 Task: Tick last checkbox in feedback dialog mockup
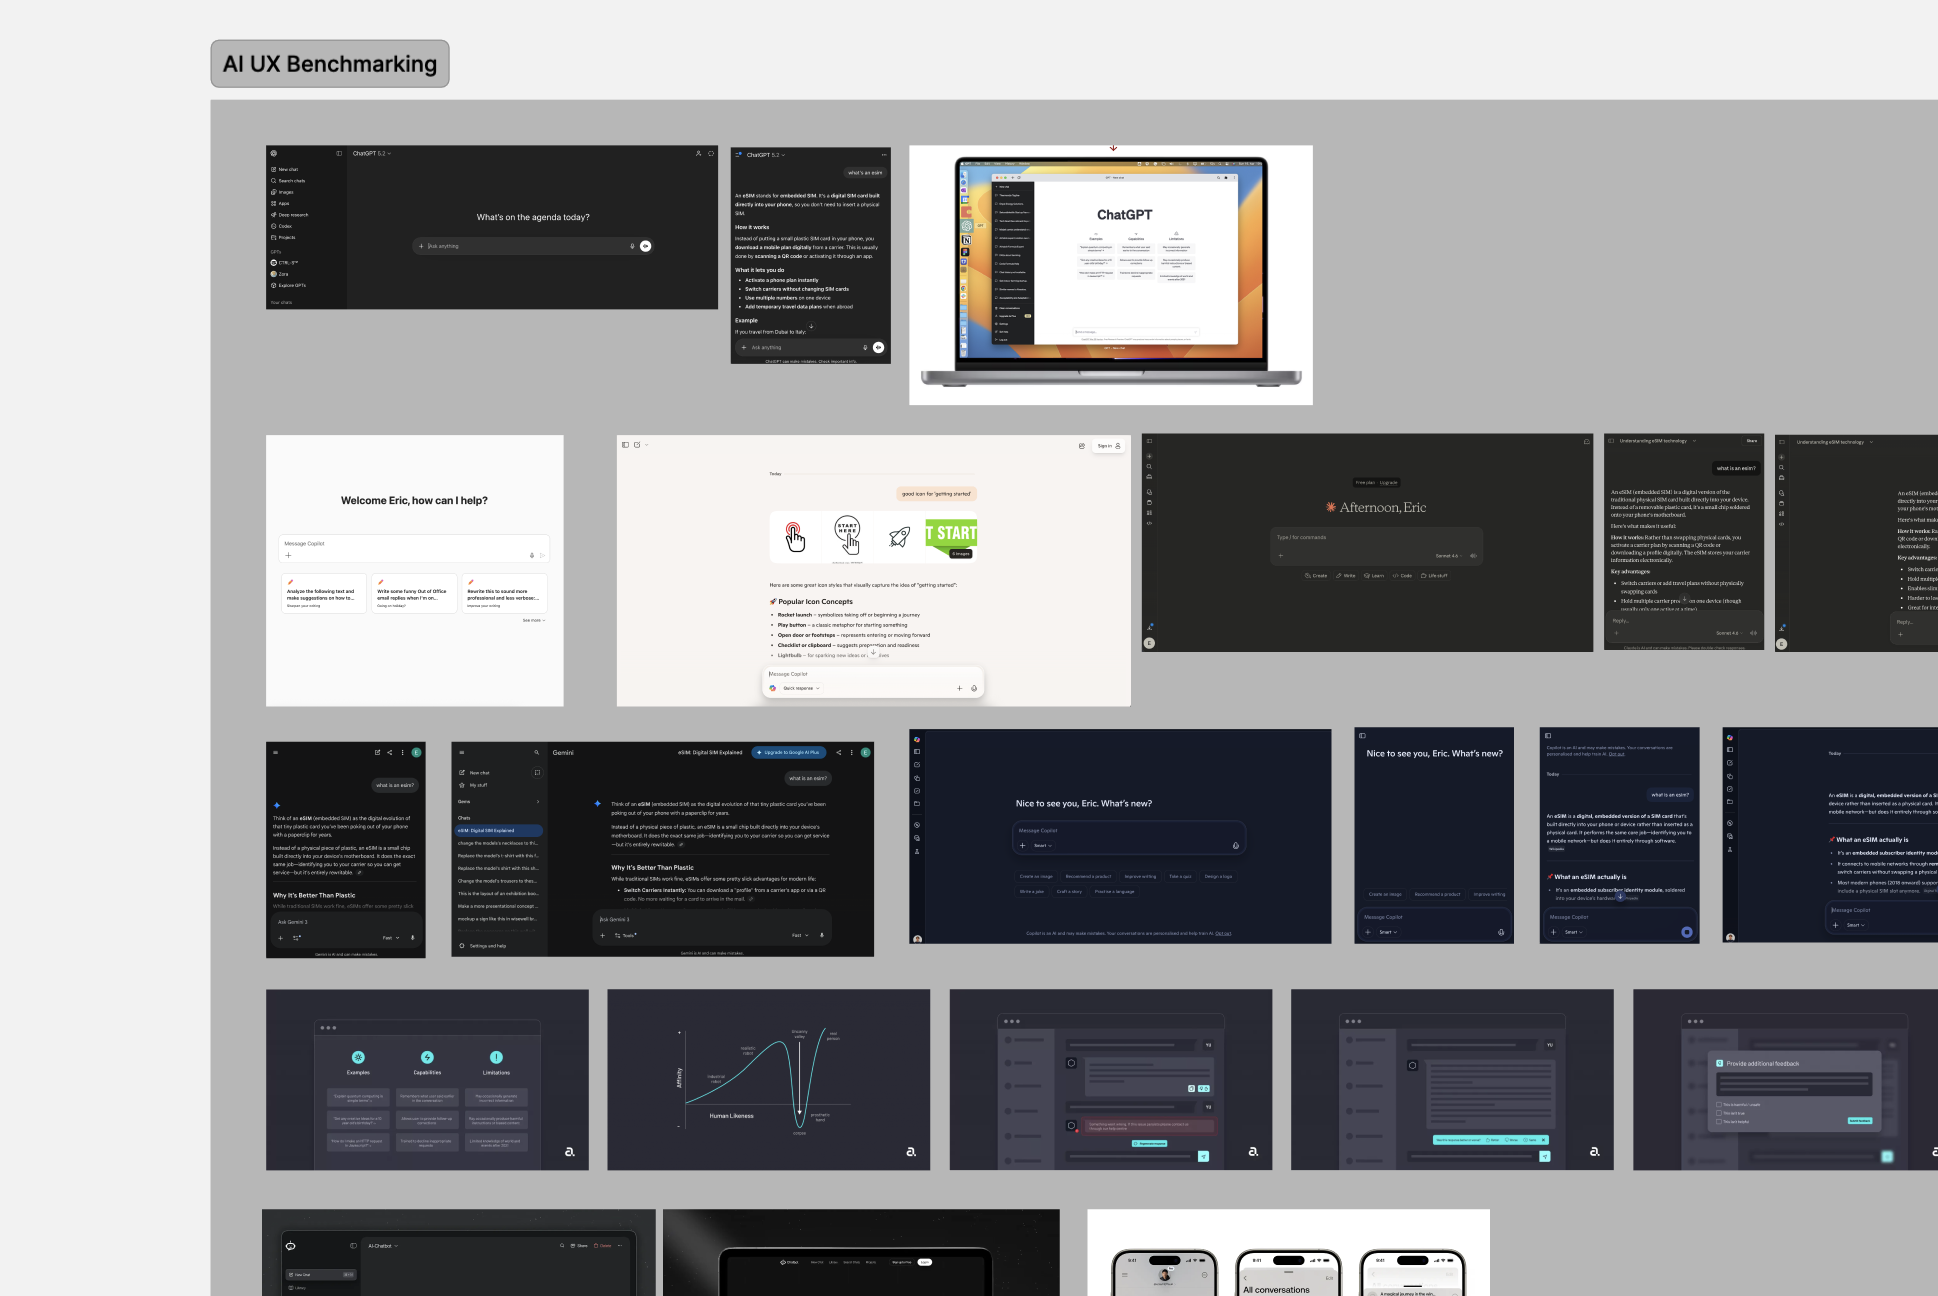1719,1122
